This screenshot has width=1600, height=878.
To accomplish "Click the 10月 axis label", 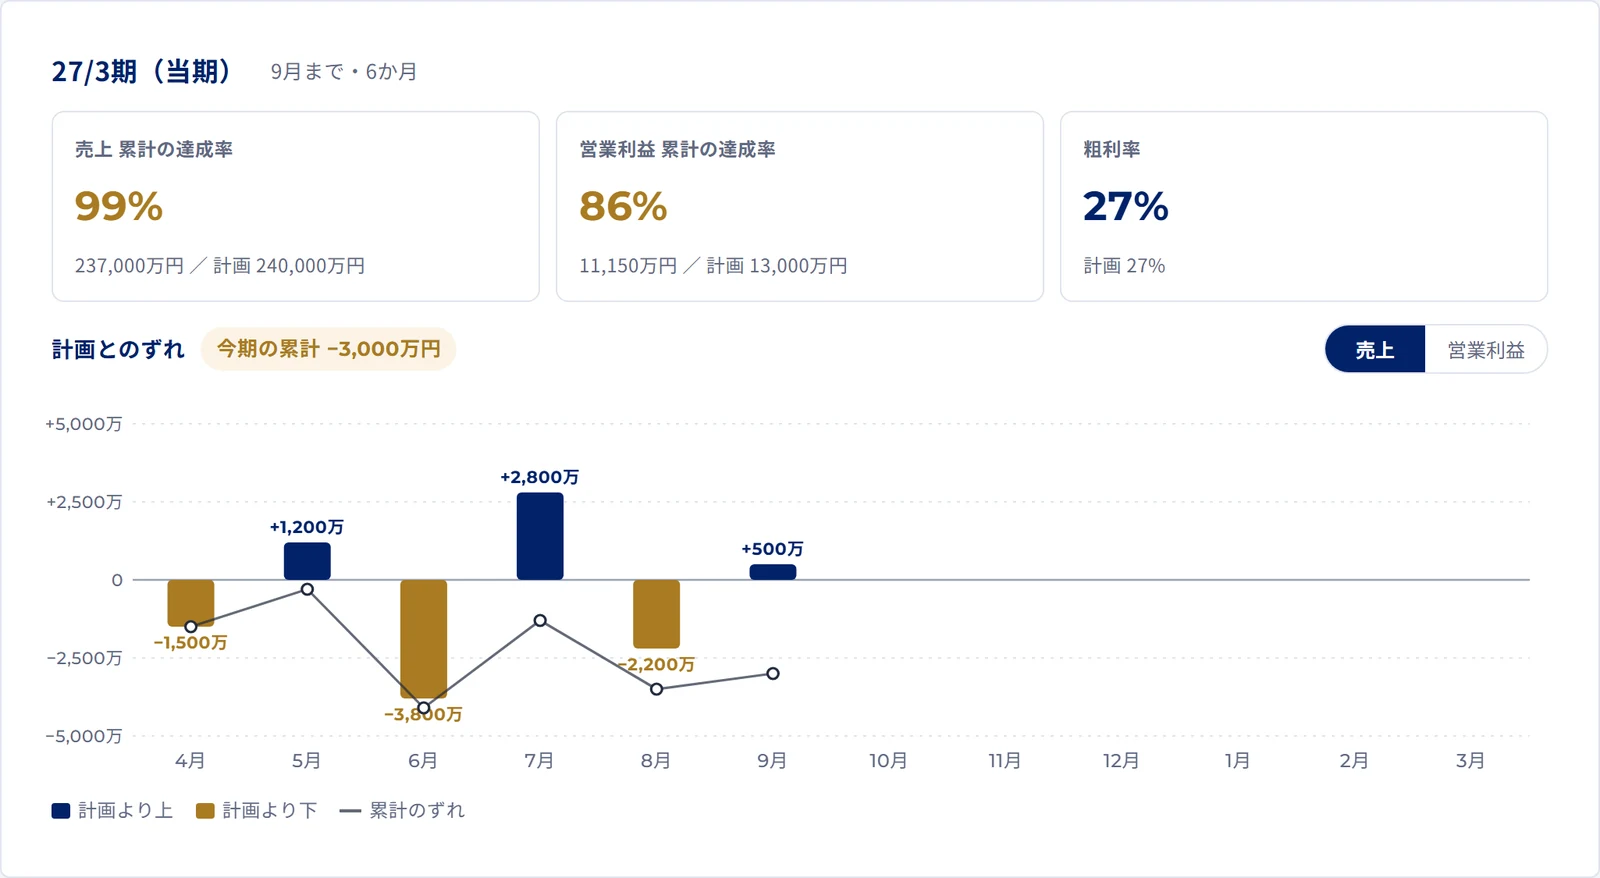I will [888, 761].
